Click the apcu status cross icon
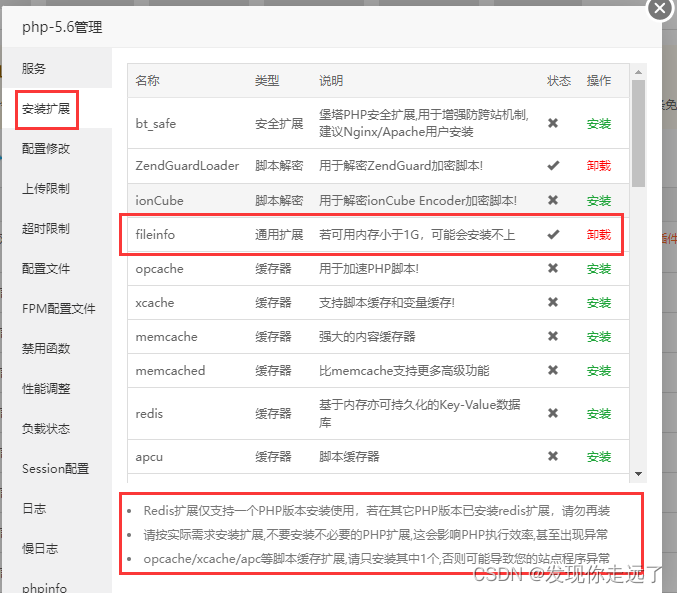 pos(553,456)
